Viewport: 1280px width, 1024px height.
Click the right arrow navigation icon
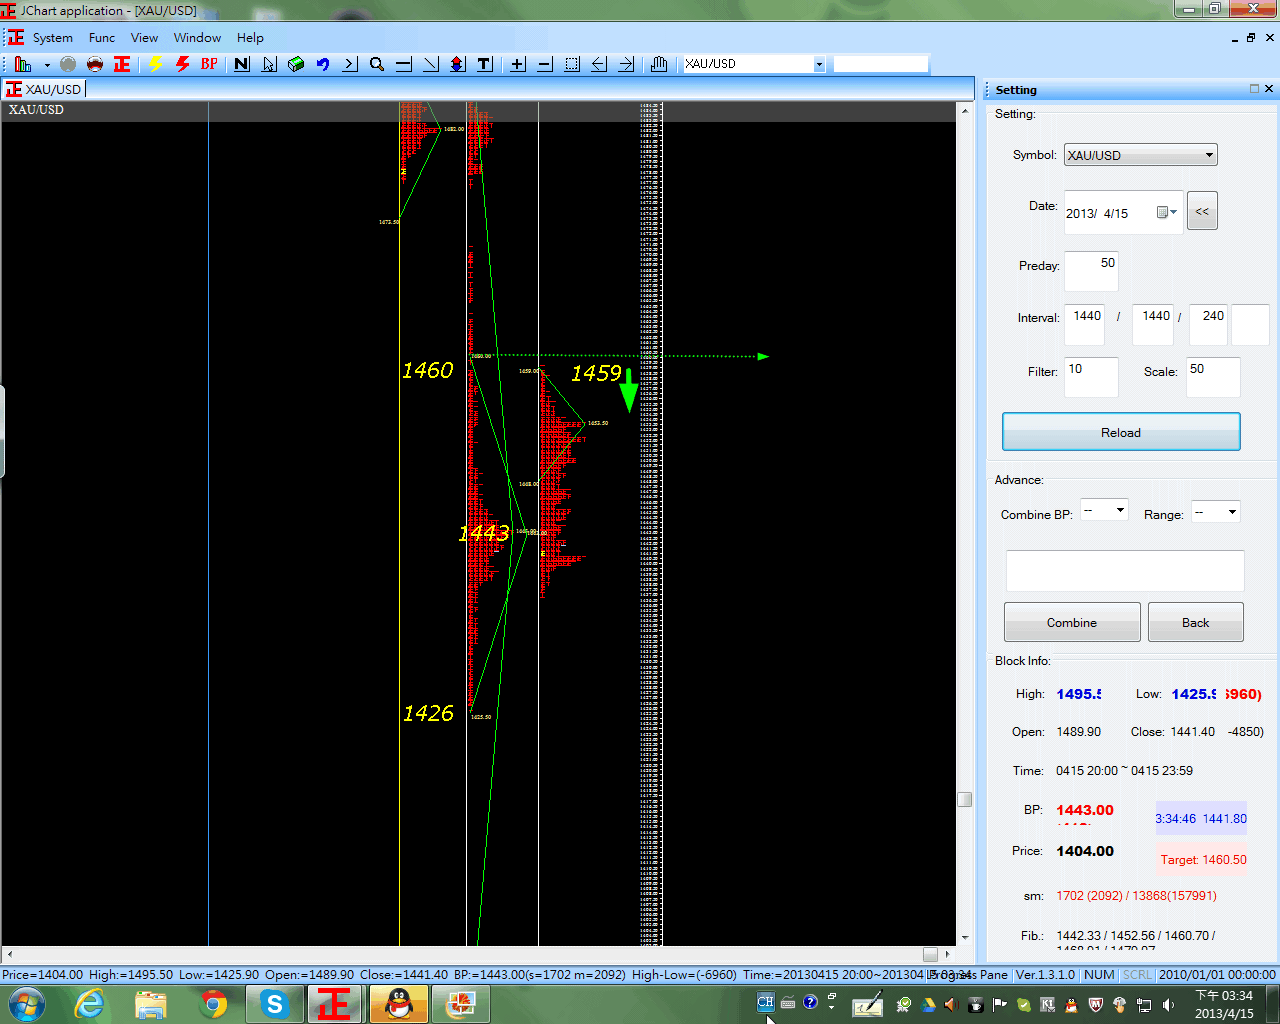point(626,64)
